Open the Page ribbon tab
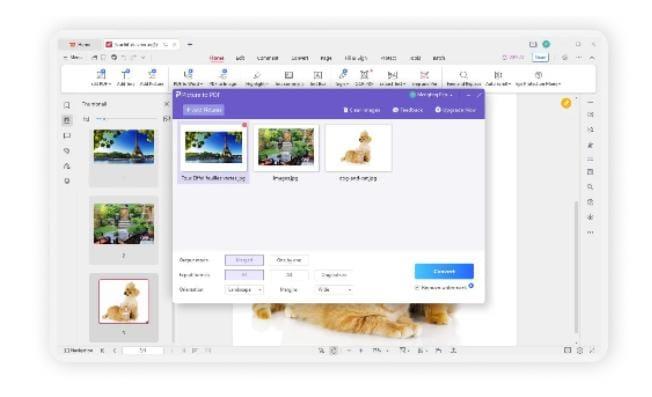 point(326,58)
